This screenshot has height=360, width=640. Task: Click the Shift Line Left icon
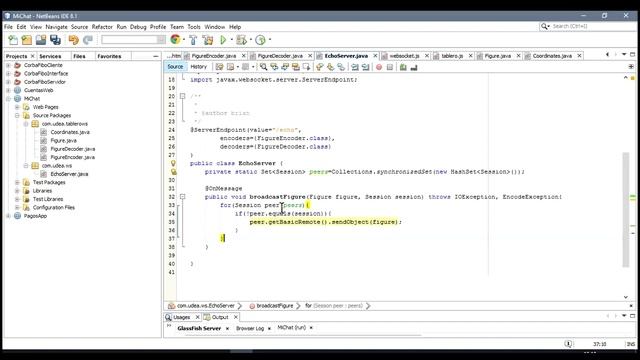tap(355, 67)
